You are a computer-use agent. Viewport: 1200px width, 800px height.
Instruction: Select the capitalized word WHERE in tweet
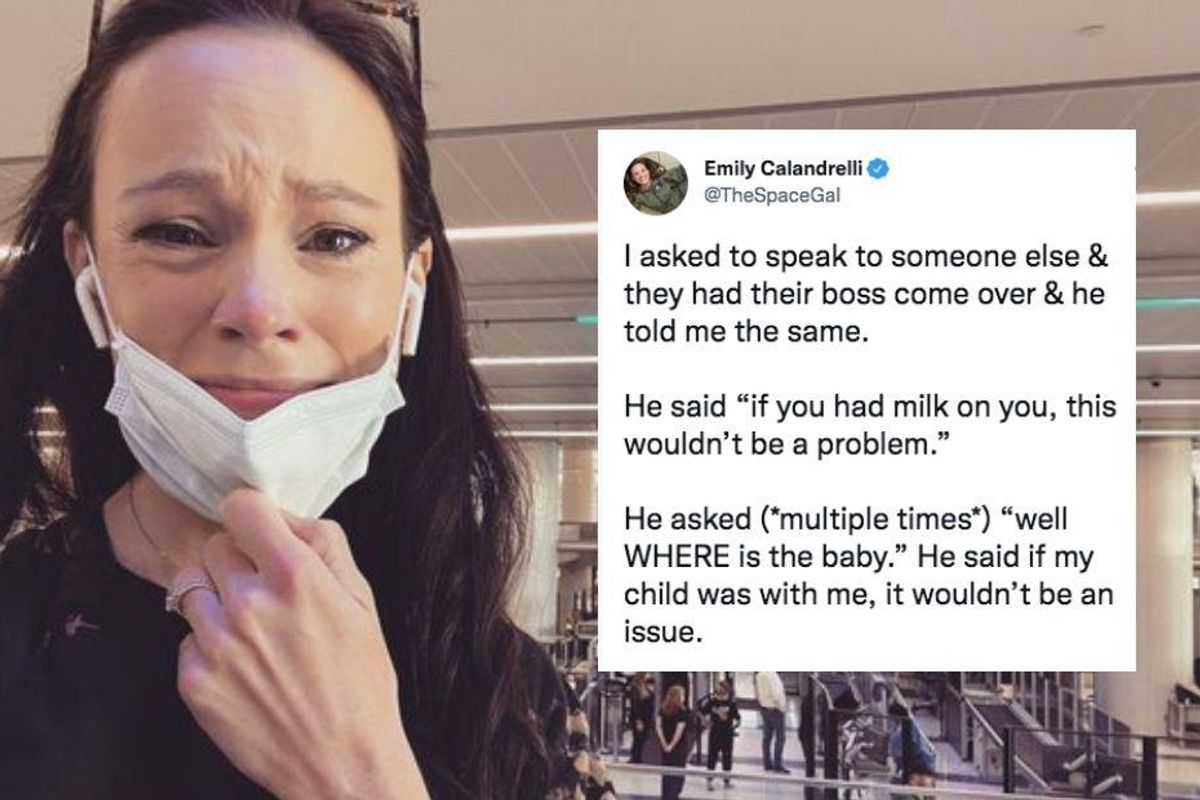[686, 551]
